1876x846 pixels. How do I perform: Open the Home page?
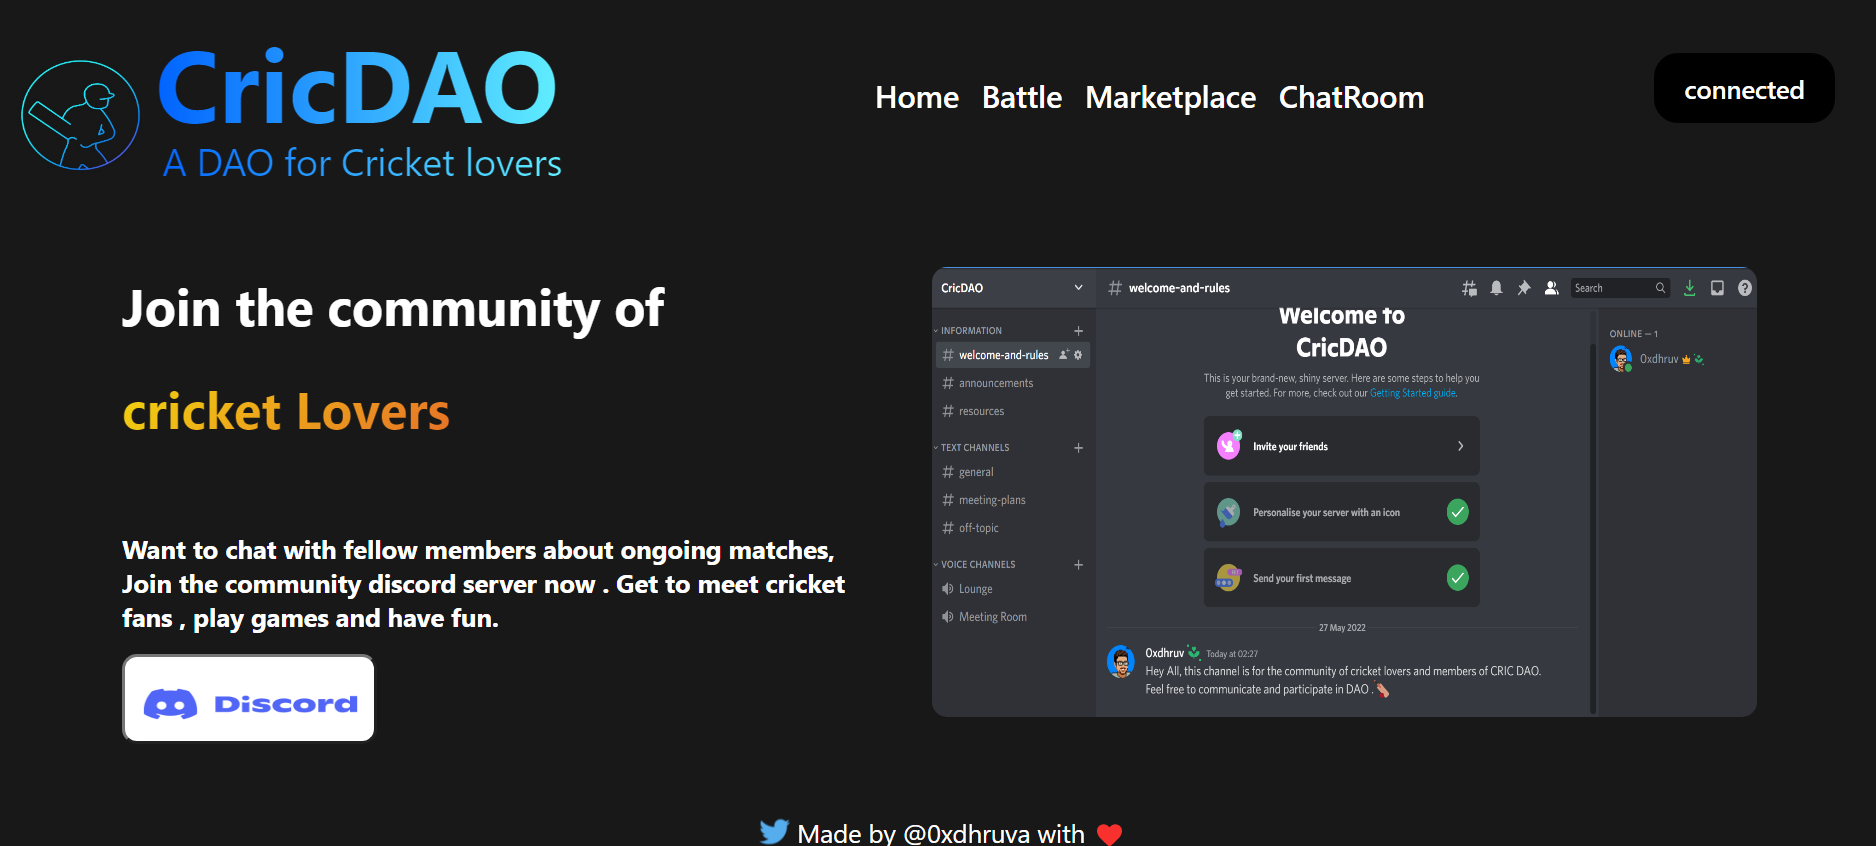tap(917, 97)
